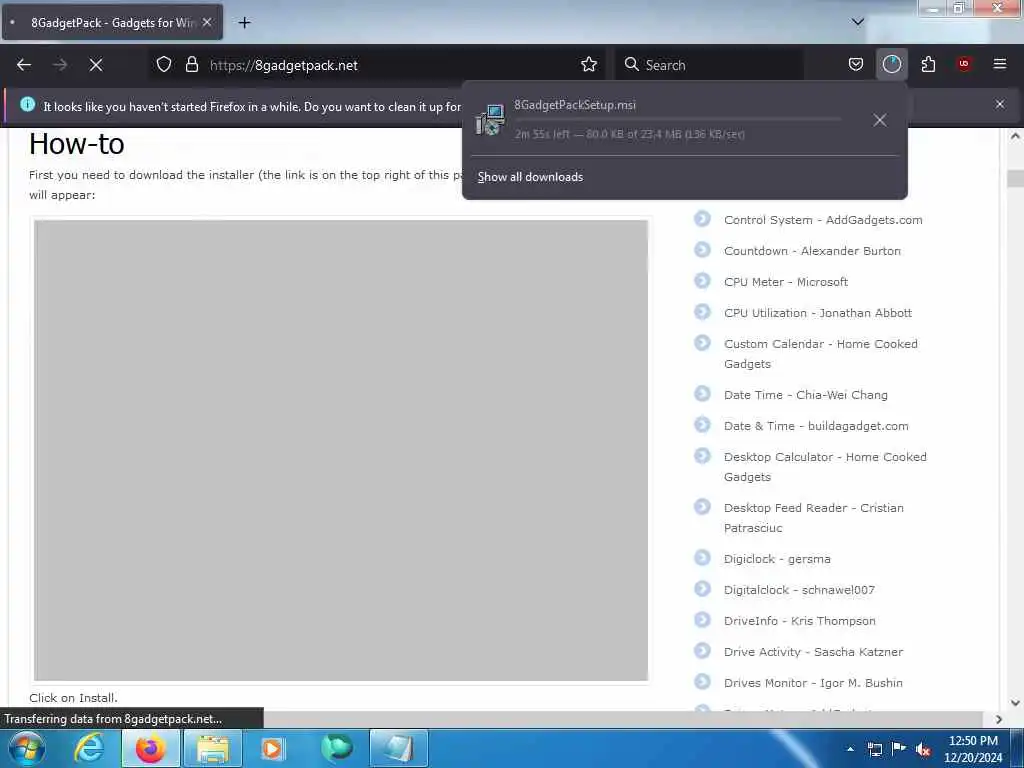Open Desktop Calculator - Home Cooked Gadgets link
This screenshot has height=768, width=1024.
825,467
